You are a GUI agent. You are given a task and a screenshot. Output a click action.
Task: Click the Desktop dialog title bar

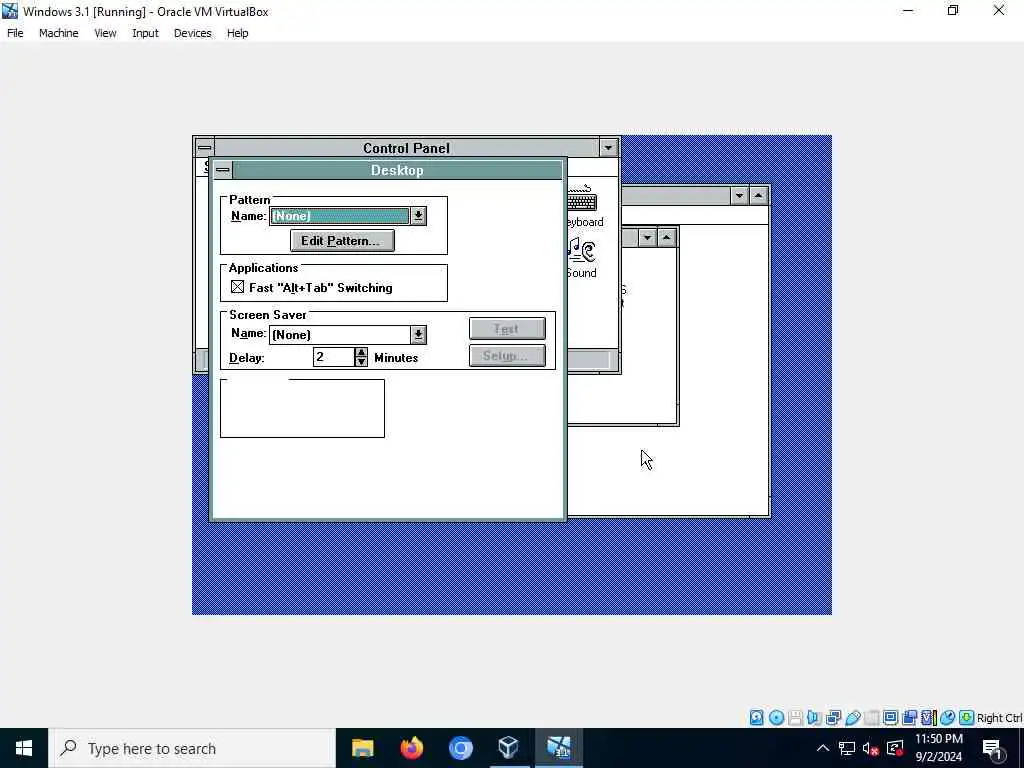coord(397,170)
